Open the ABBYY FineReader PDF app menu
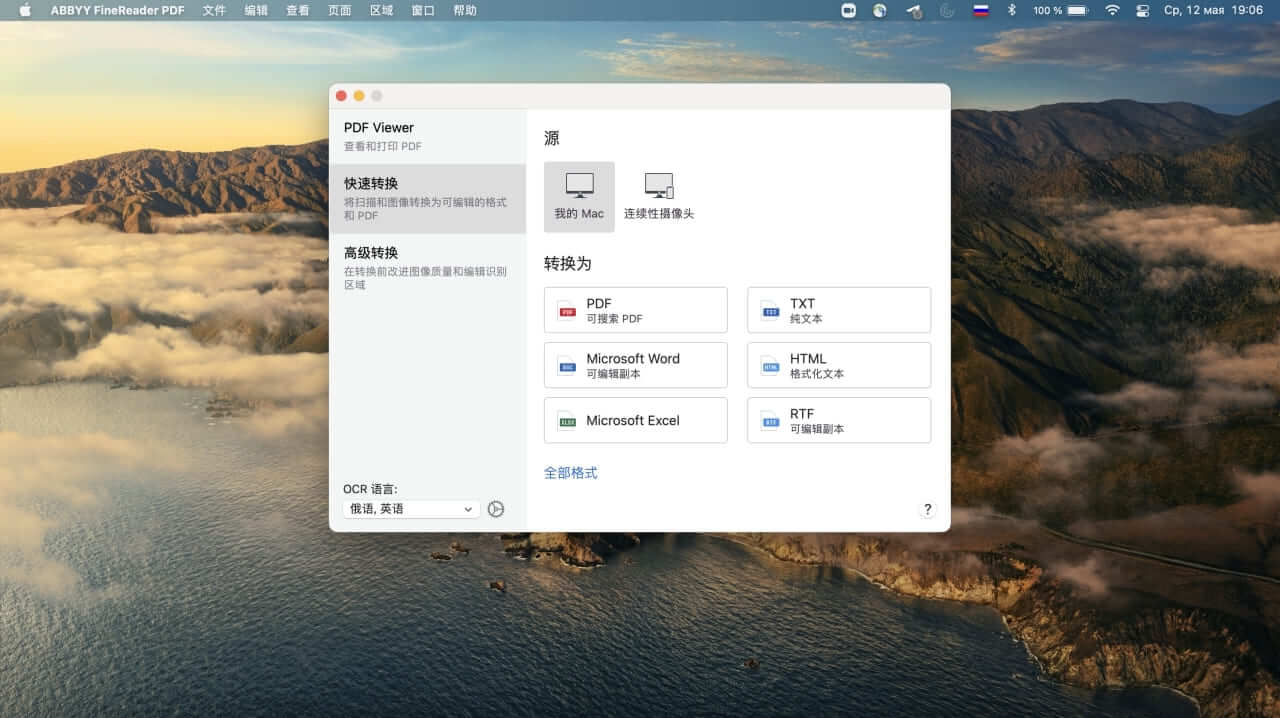The width and height of the screenshot is (1280, 718). tap(118, 10)
